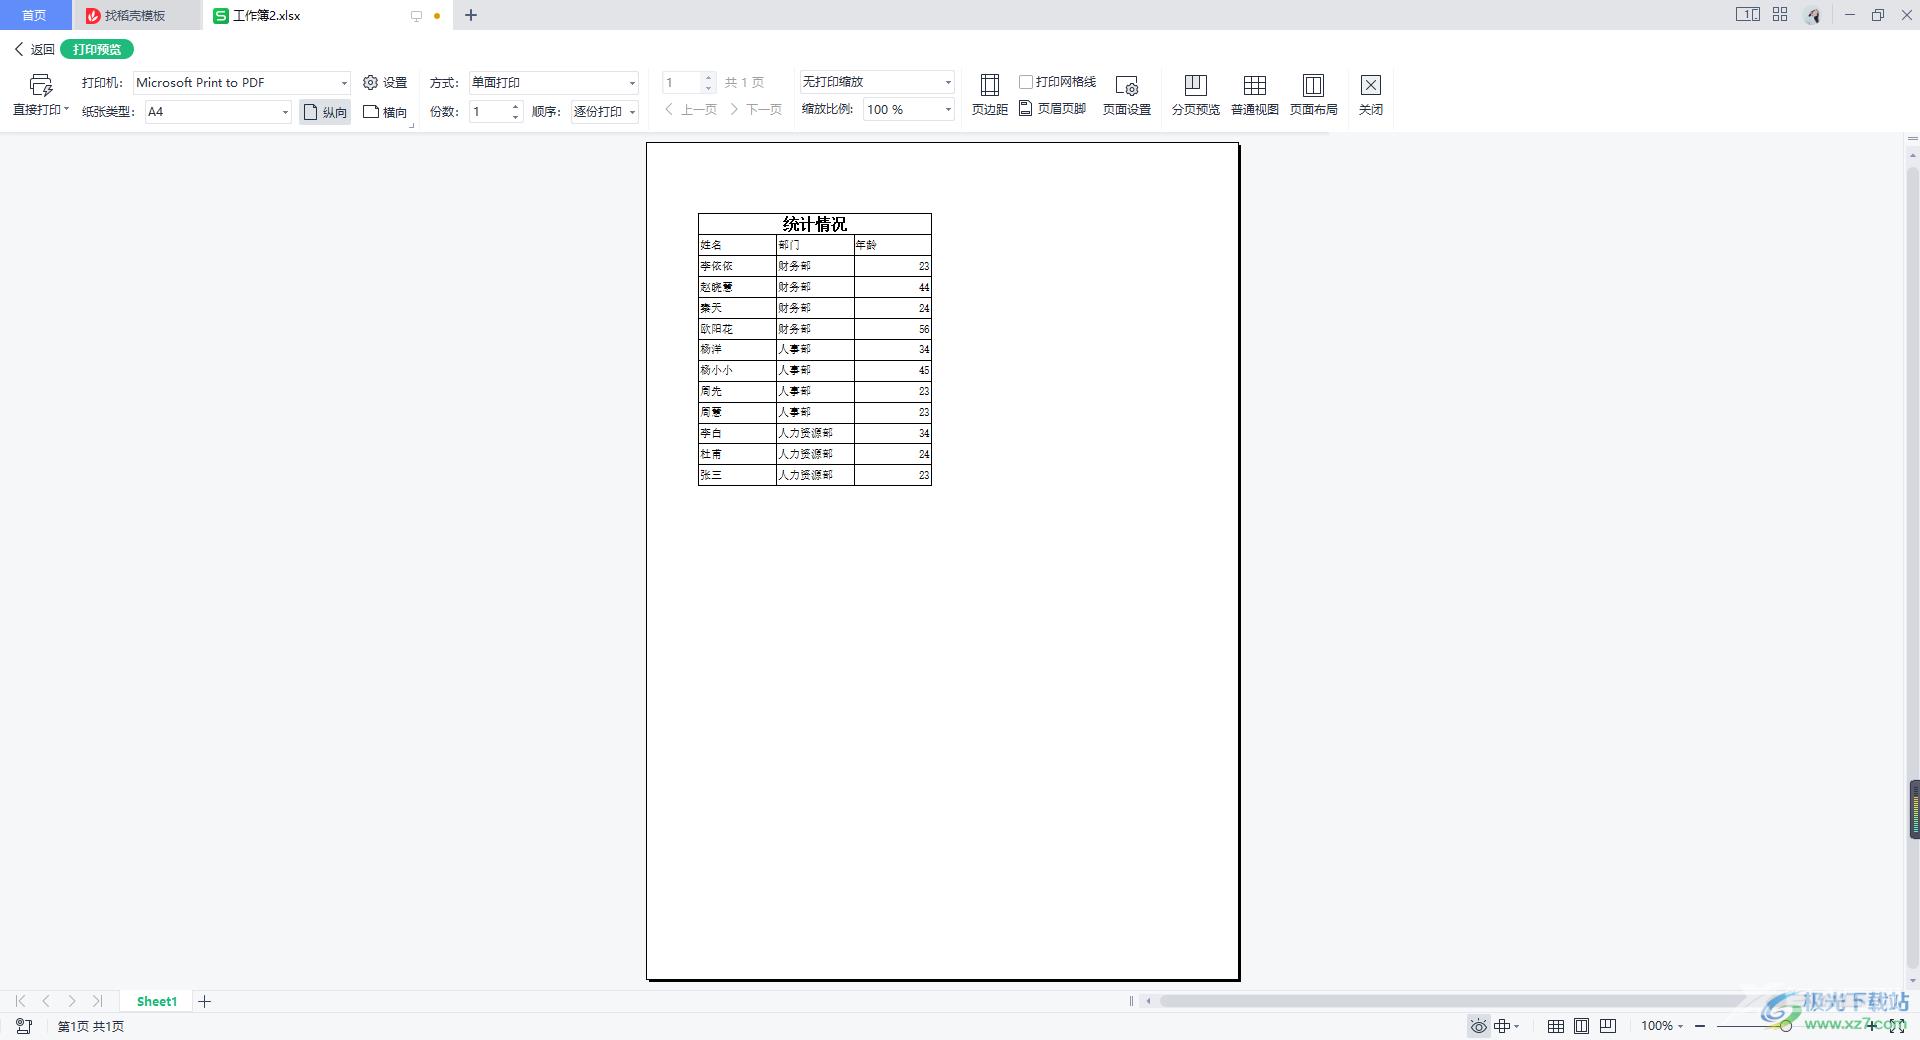
Task: Click the copies count input field
Action: click(x=490, y=112)
